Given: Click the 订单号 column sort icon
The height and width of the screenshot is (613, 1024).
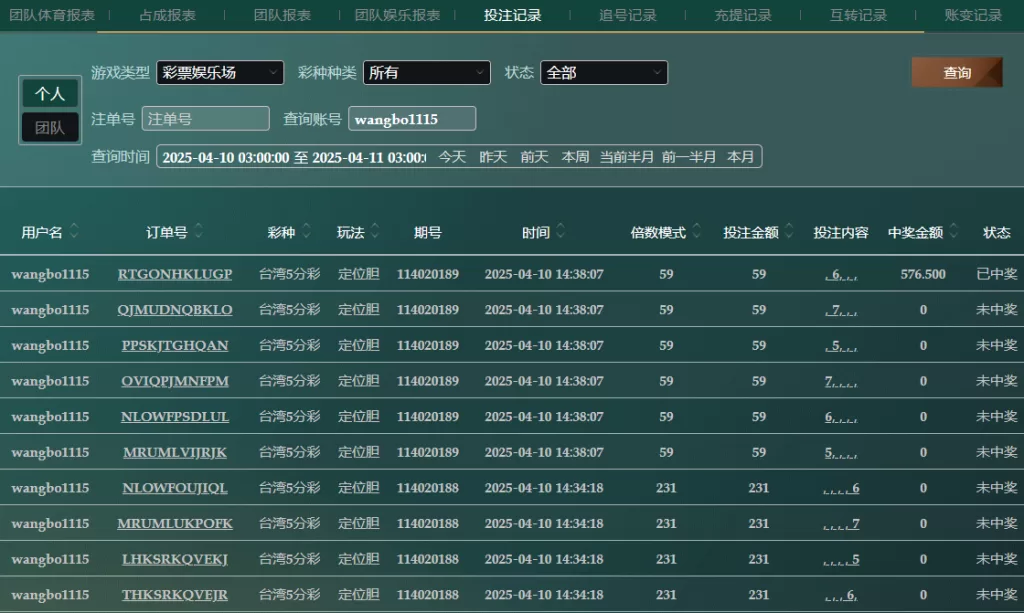Looking at the screenshot, I should [198, 232].
